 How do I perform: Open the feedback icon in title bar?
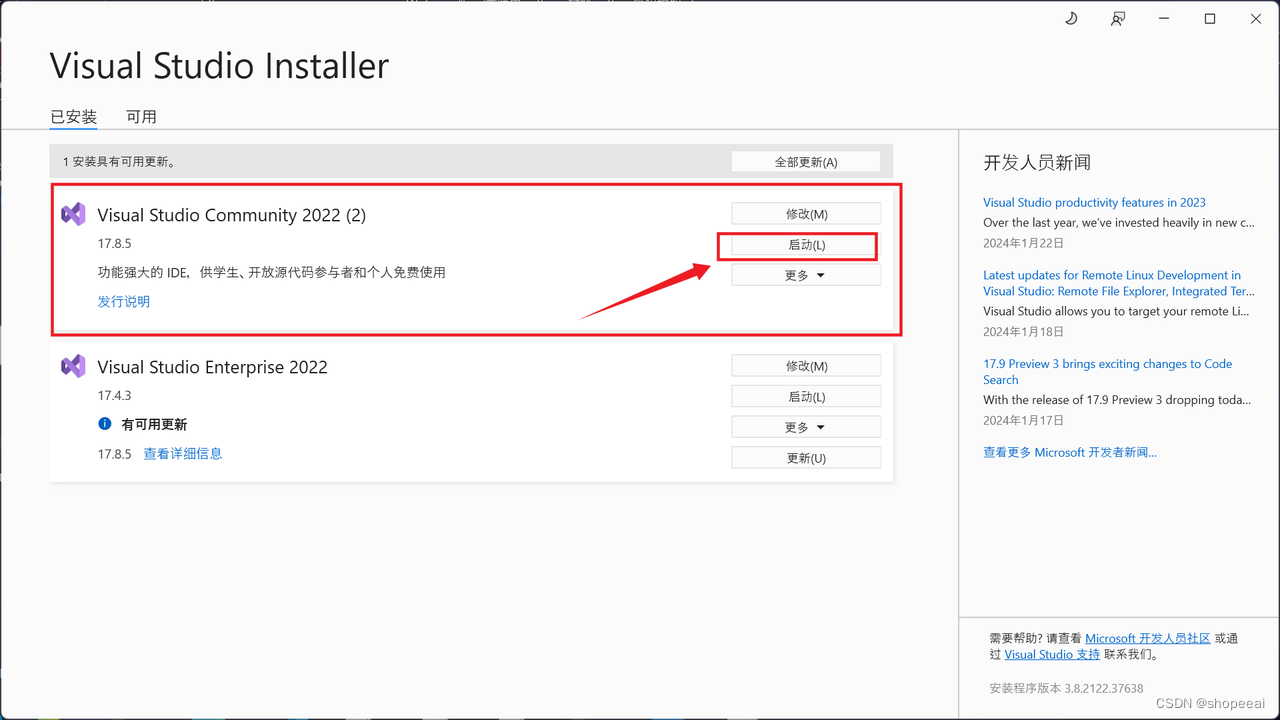point(1118,19)
